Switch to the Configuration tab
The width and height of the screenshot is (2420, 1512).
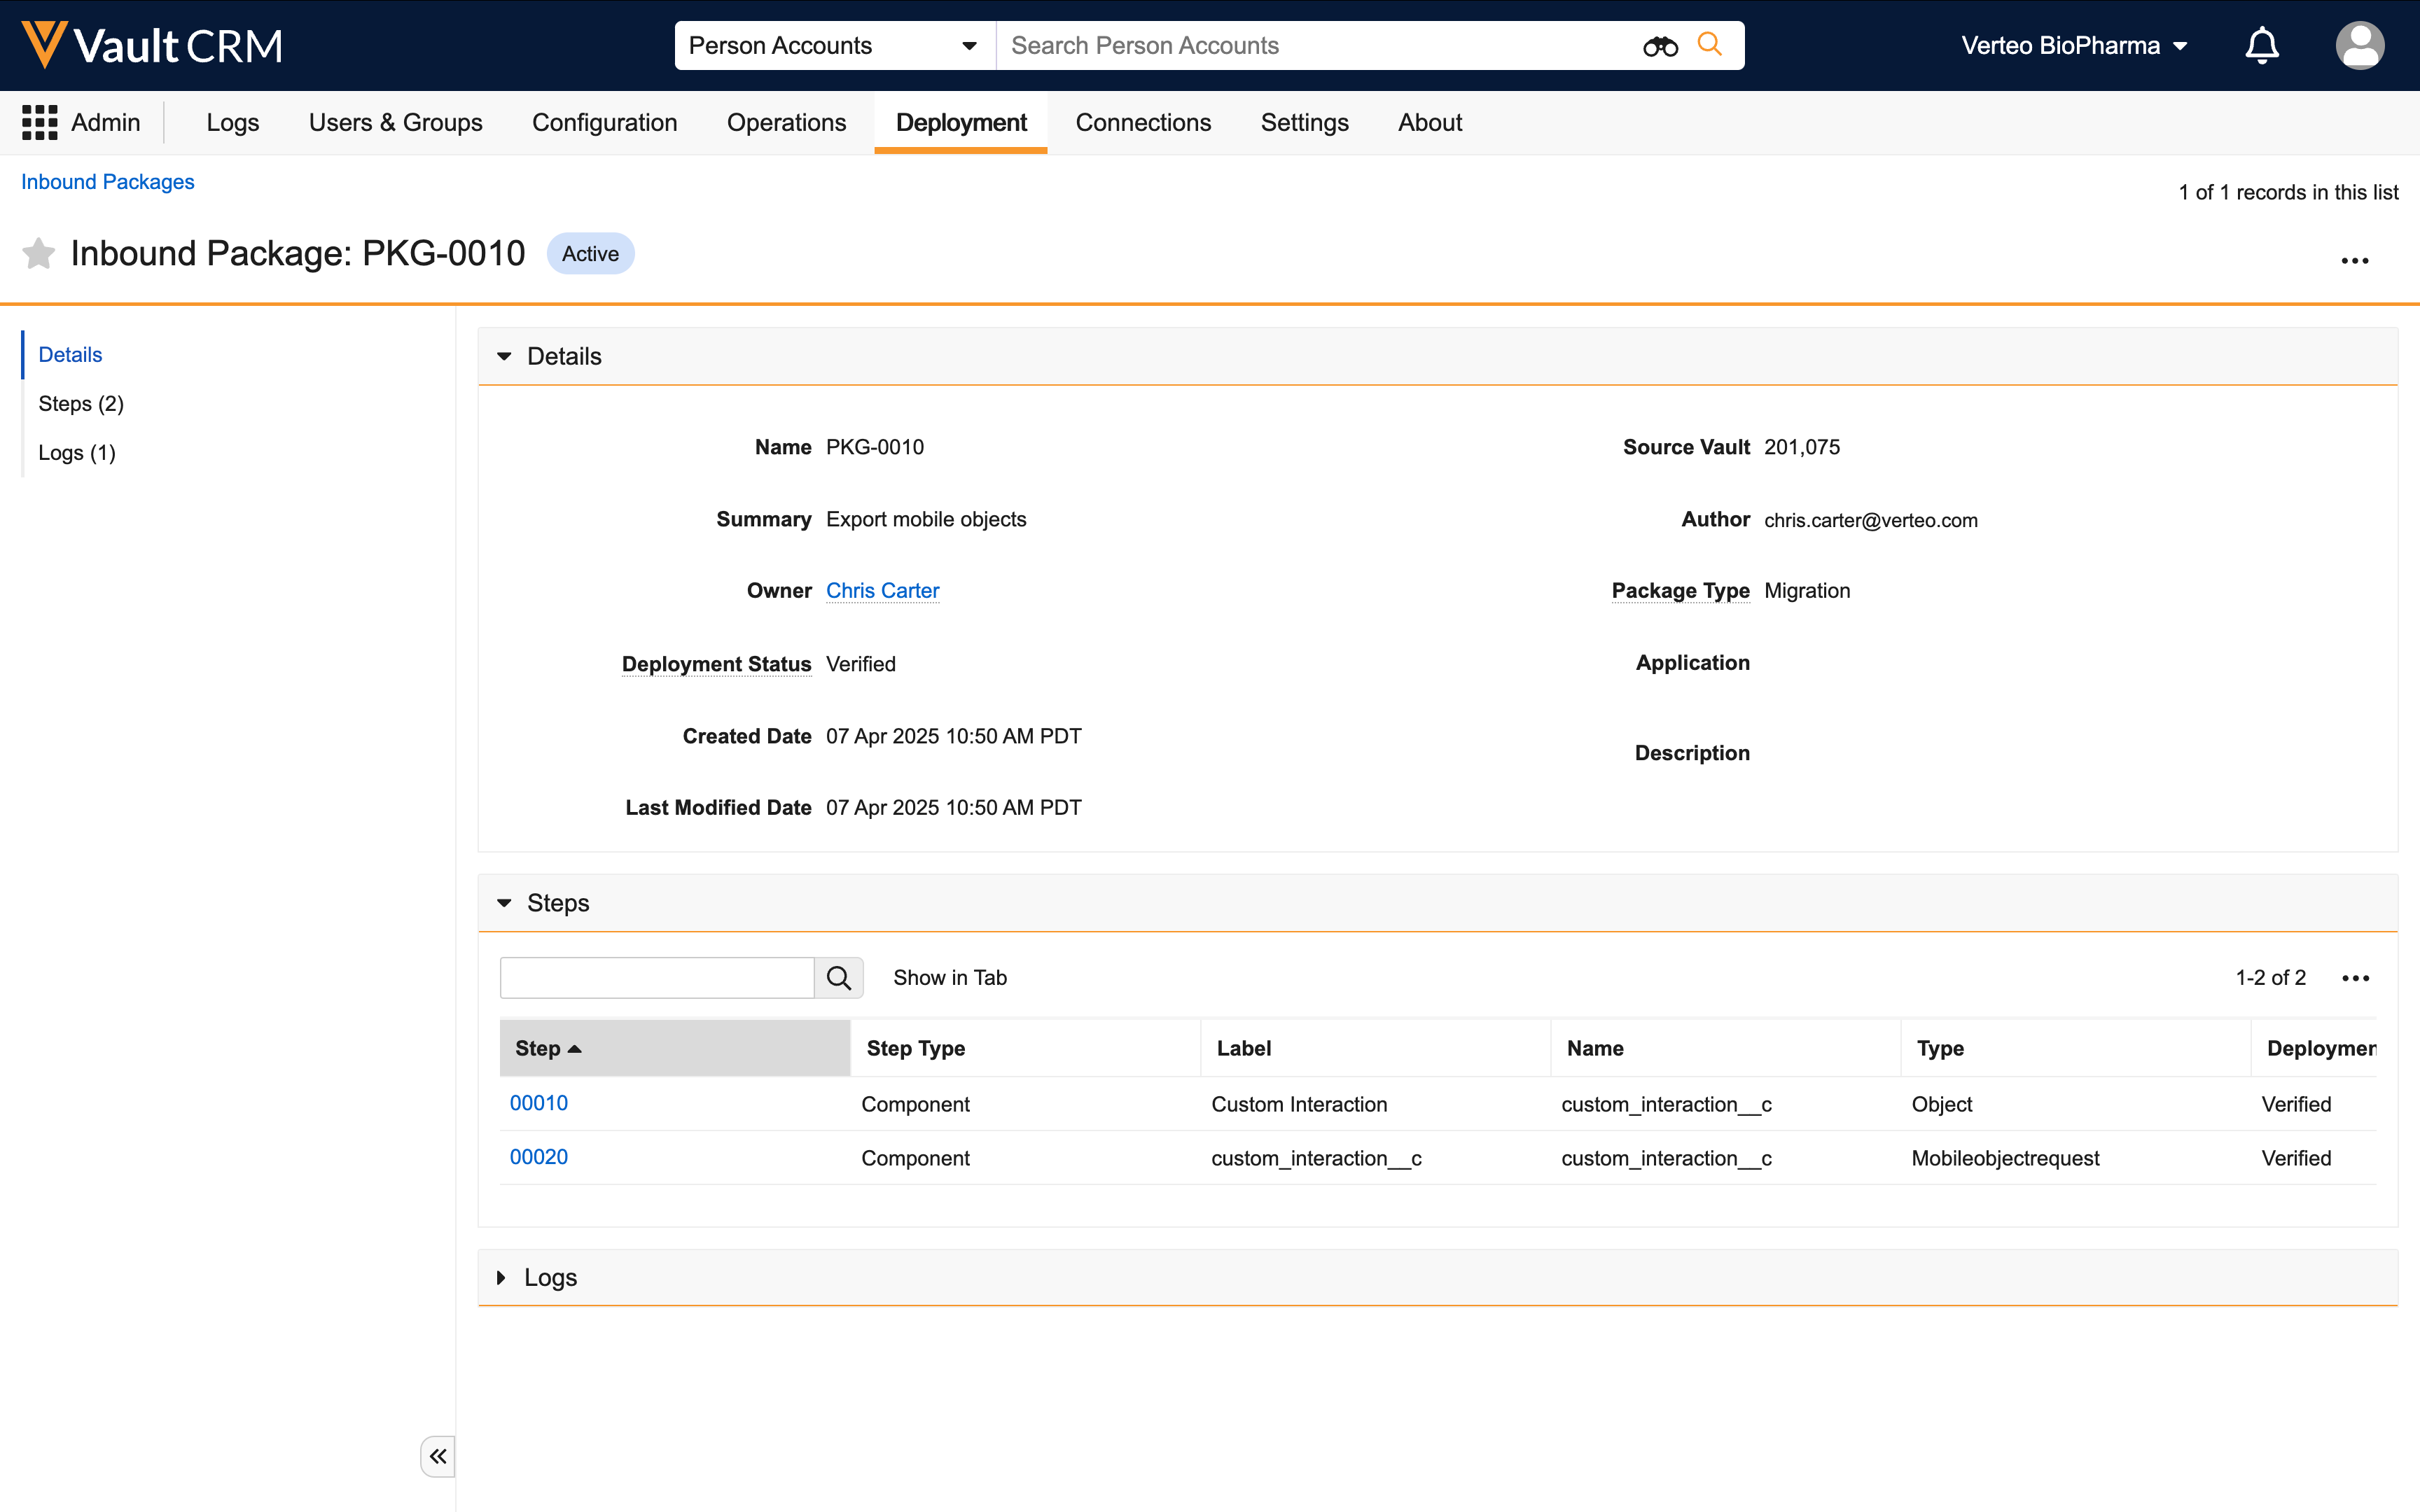(604, 123)
